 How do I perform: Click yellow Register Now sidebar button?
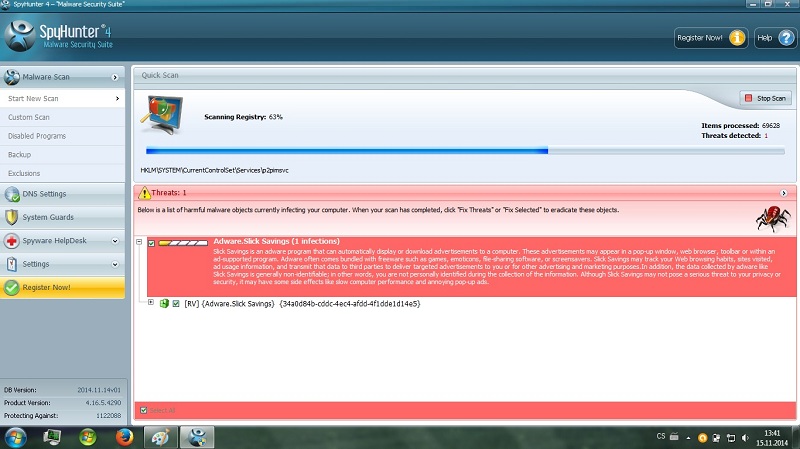(x=62, y=288)
